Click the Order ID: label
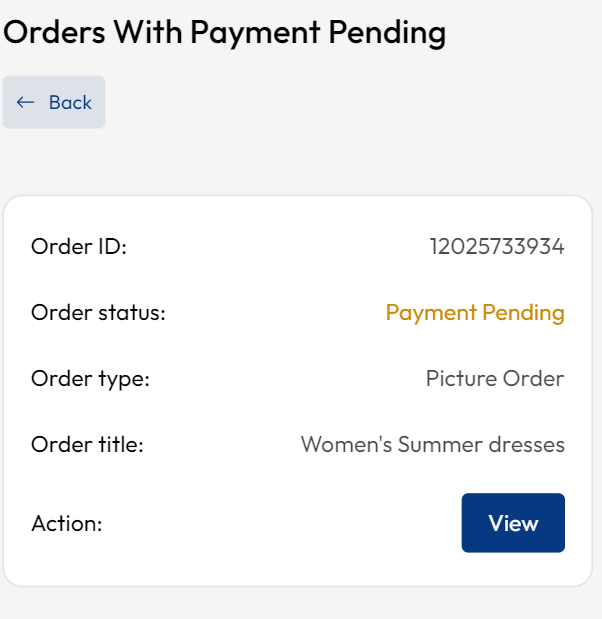 pyautogui.click(x=79, y=246)
